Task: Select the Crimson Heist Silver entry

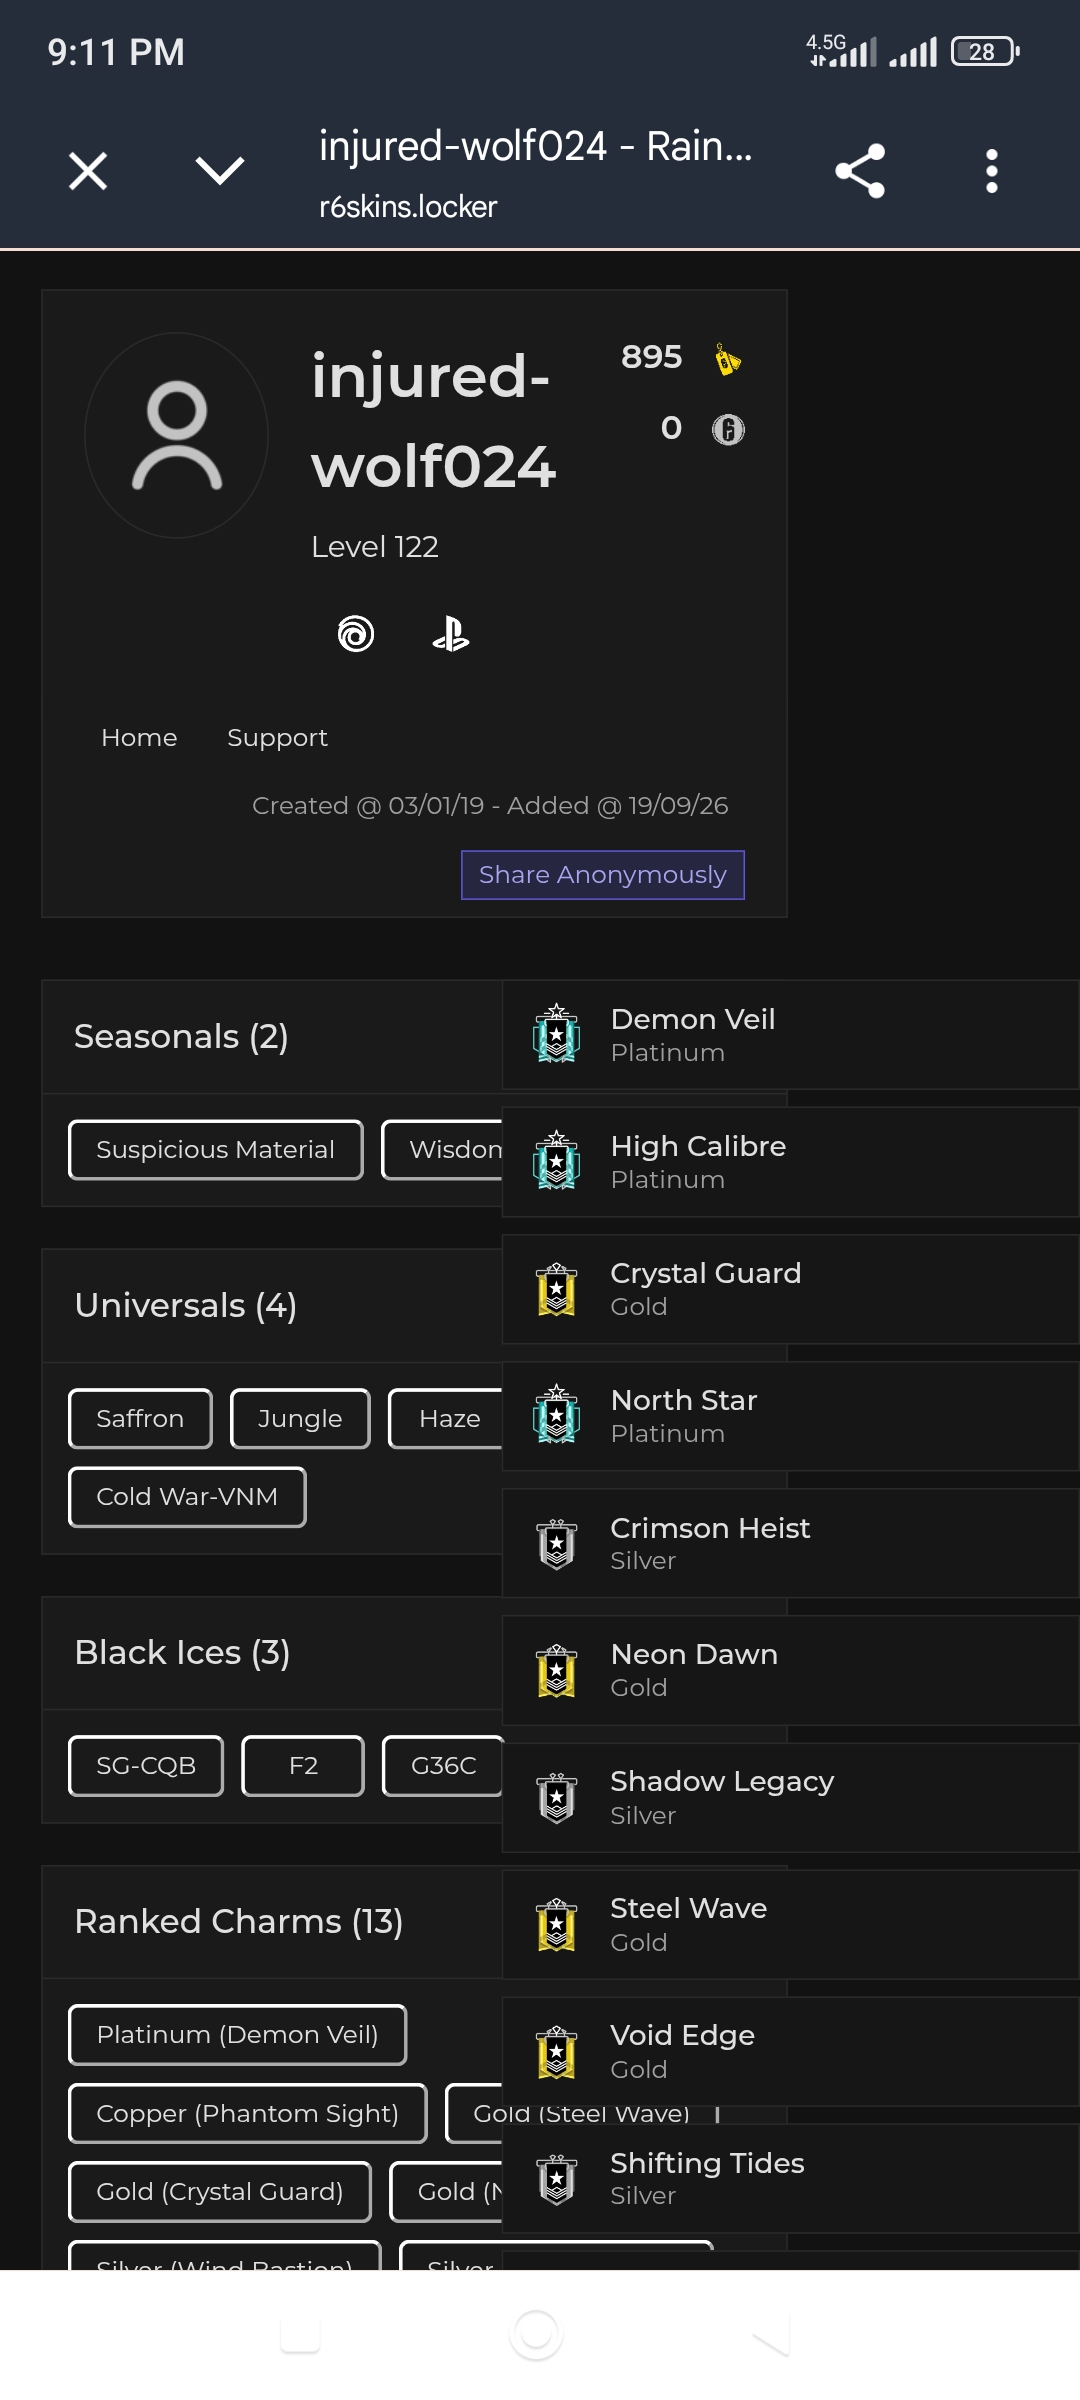Action: (790, 1543)
